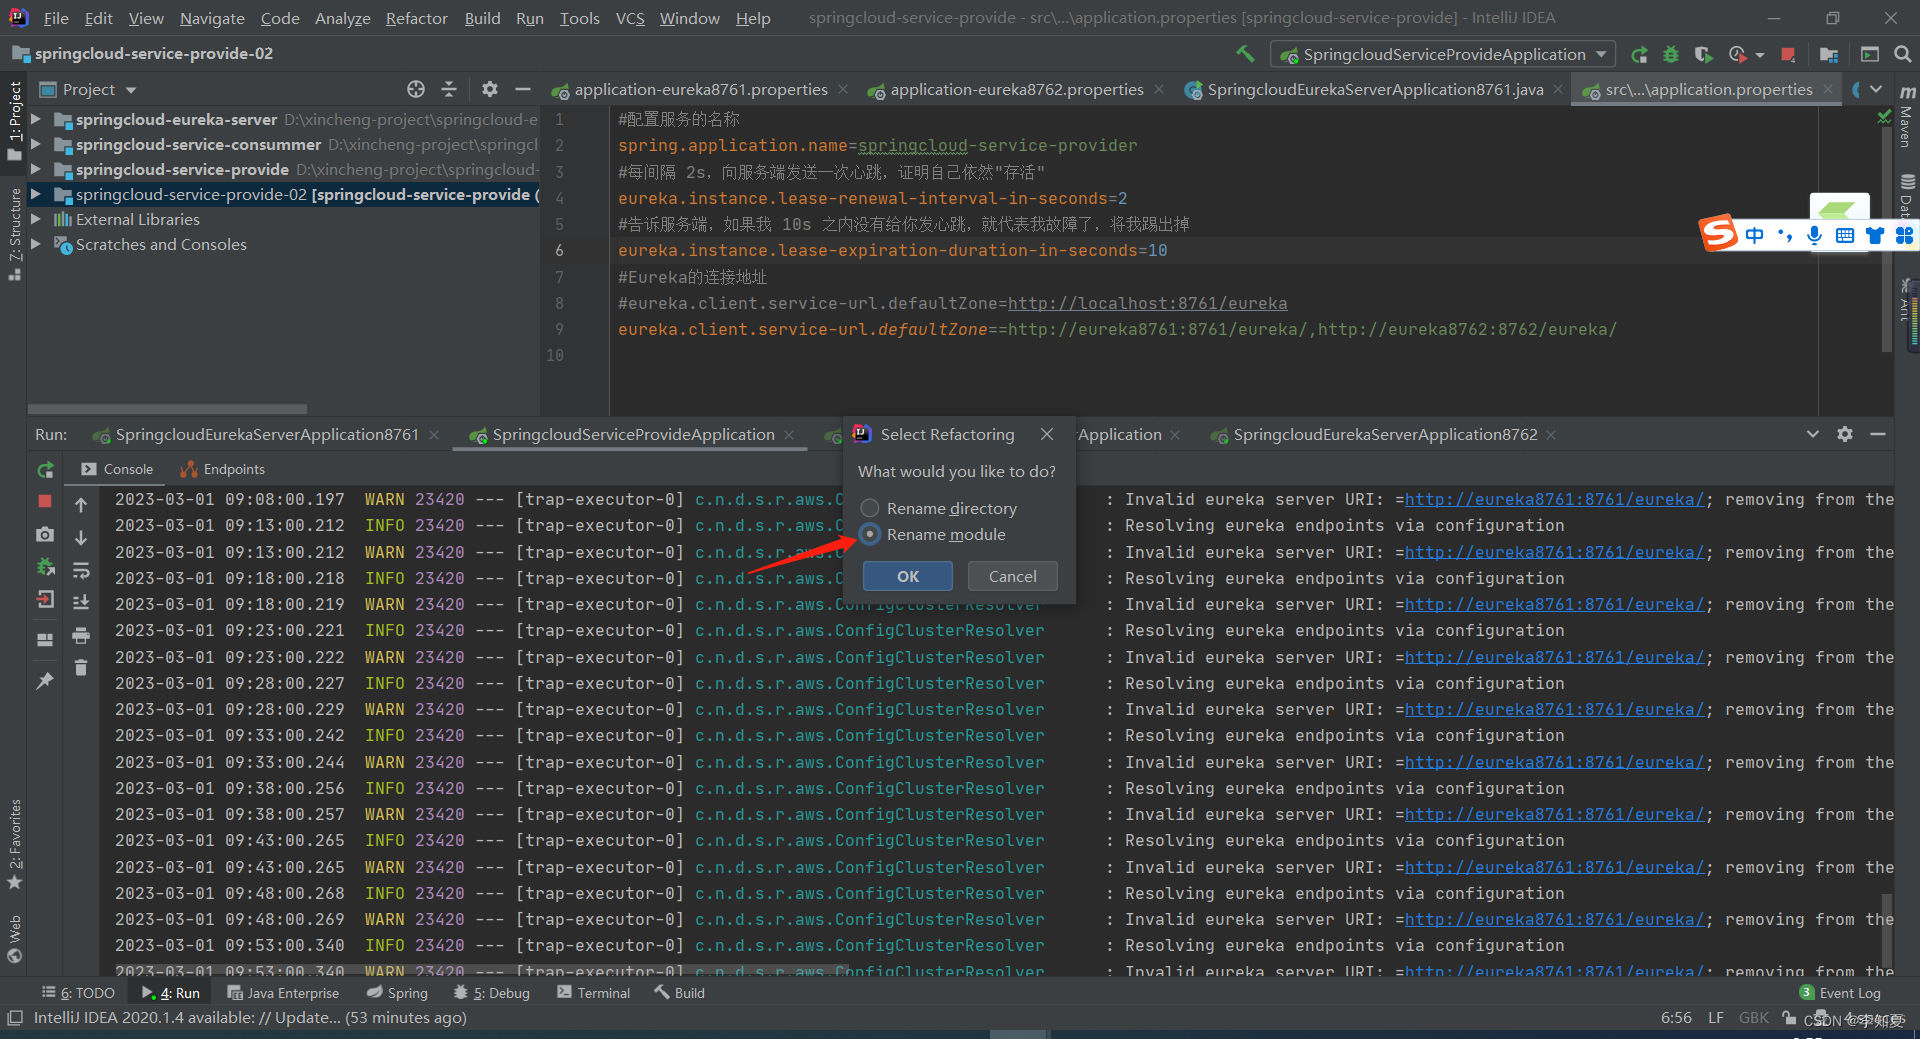This screenshot has height=1039, width=1920.
Task: Open the Endpoints tab in Run
Action: click(223, 469)
